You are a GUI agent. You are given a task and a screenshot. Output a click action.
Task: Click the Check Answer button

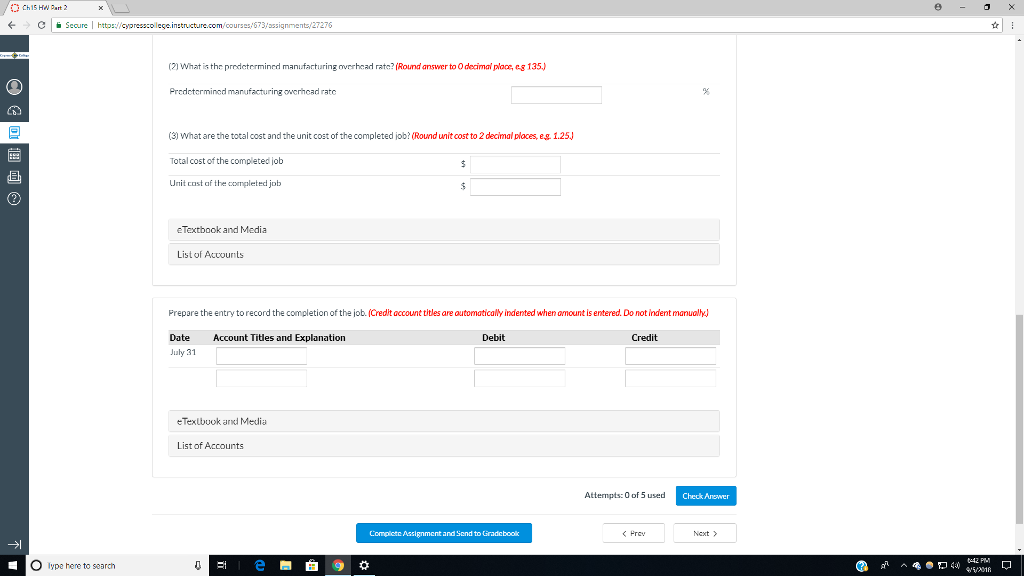pyautogui.click(x=705, y=495)
